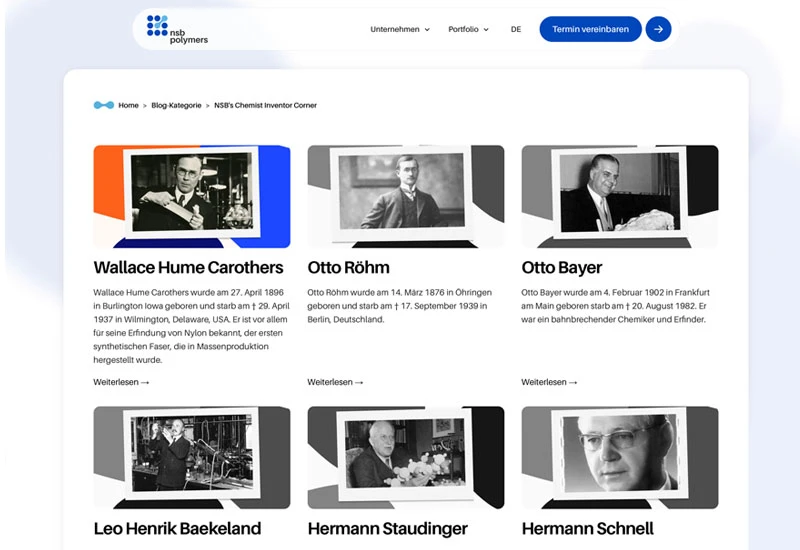The image size is (800, 550).
Task: Open Wallace Hume Carothers photo
Action: [x=192, y=196]
